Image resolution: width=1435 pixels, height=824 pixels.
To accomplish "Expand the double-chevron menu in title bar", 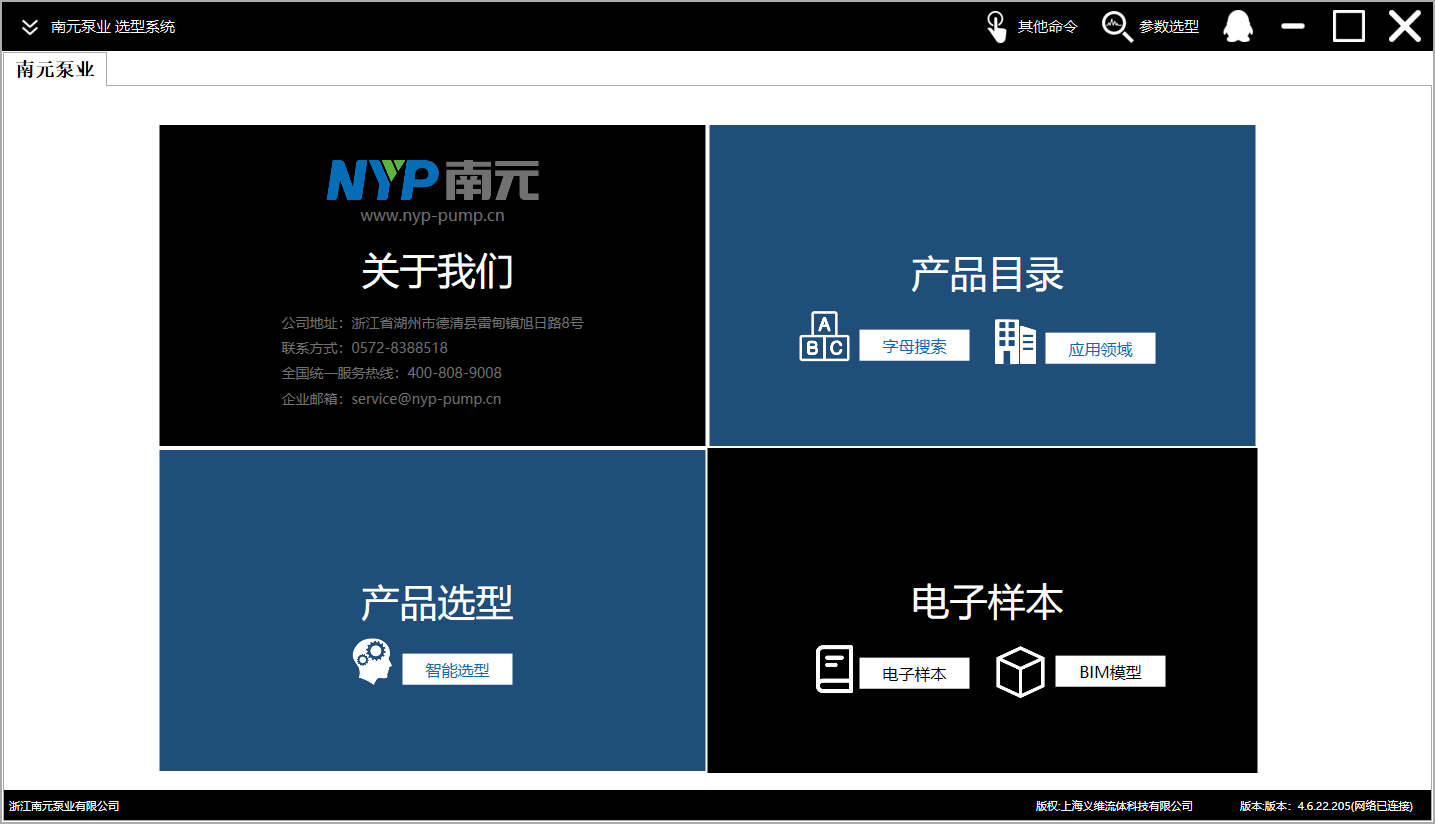I will pyautogui.click(x=30, y=27).
